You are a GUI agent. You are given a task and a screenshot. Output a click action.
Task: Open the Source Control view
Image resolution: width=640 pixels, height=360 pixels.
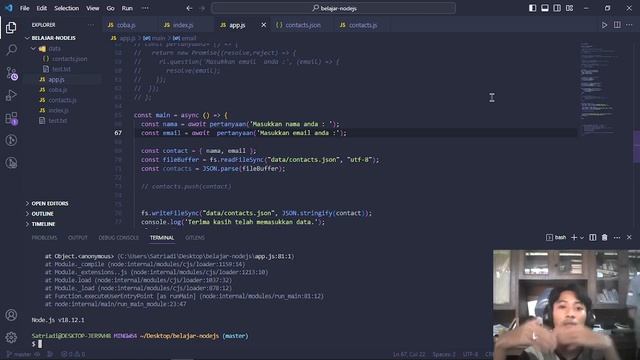11,73
